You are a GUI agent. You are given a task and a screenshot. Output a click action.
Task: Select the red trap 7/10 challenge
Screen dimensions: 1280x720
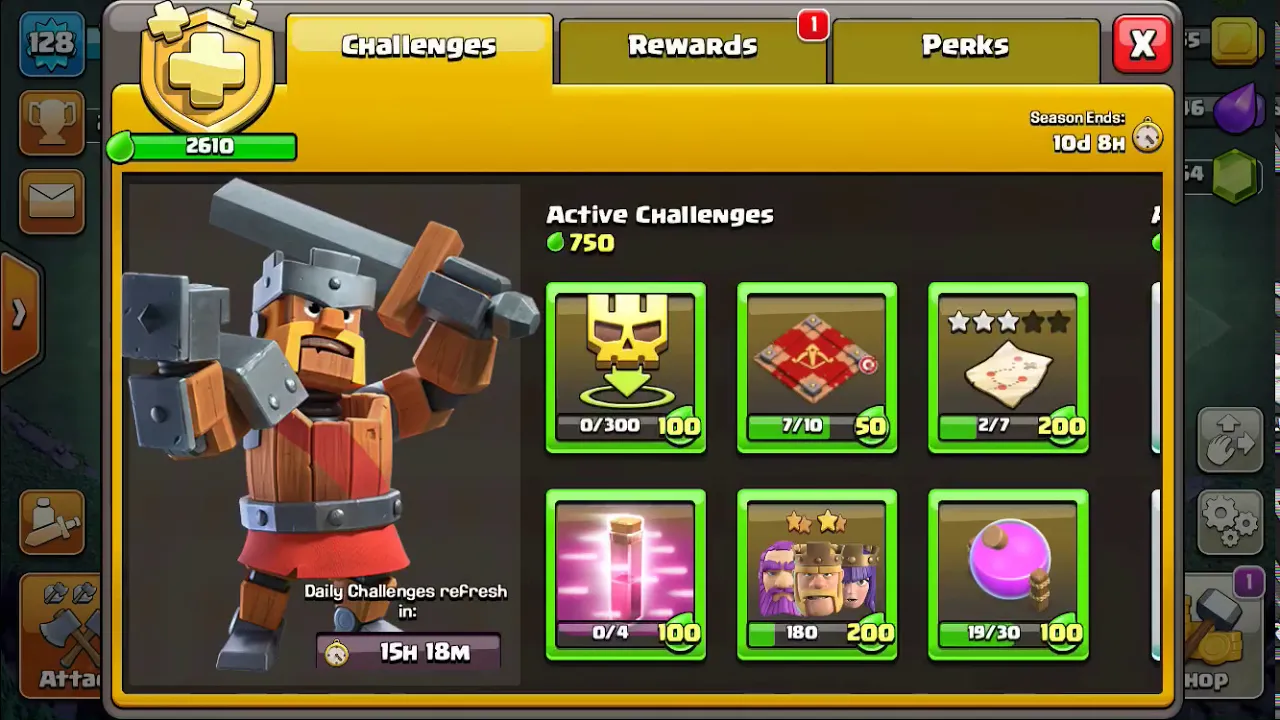[x=817, y=368]
